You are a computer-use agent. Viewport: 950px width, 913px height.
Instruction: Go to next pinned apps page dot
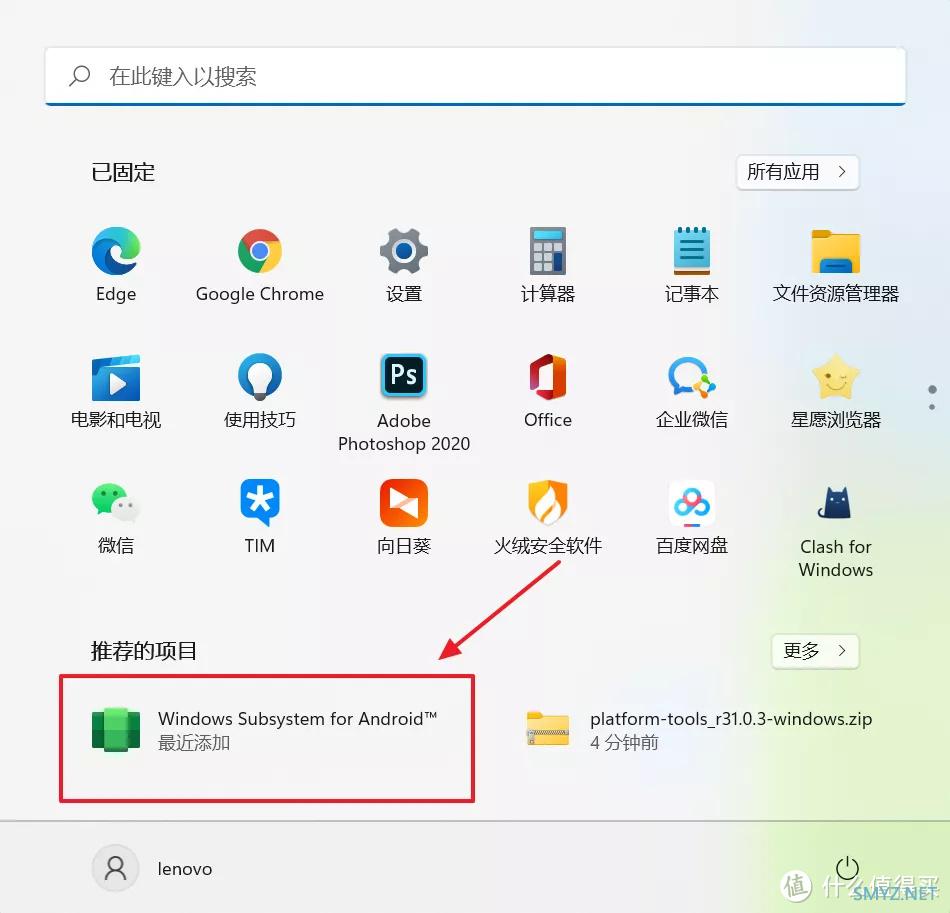[932, 407]
